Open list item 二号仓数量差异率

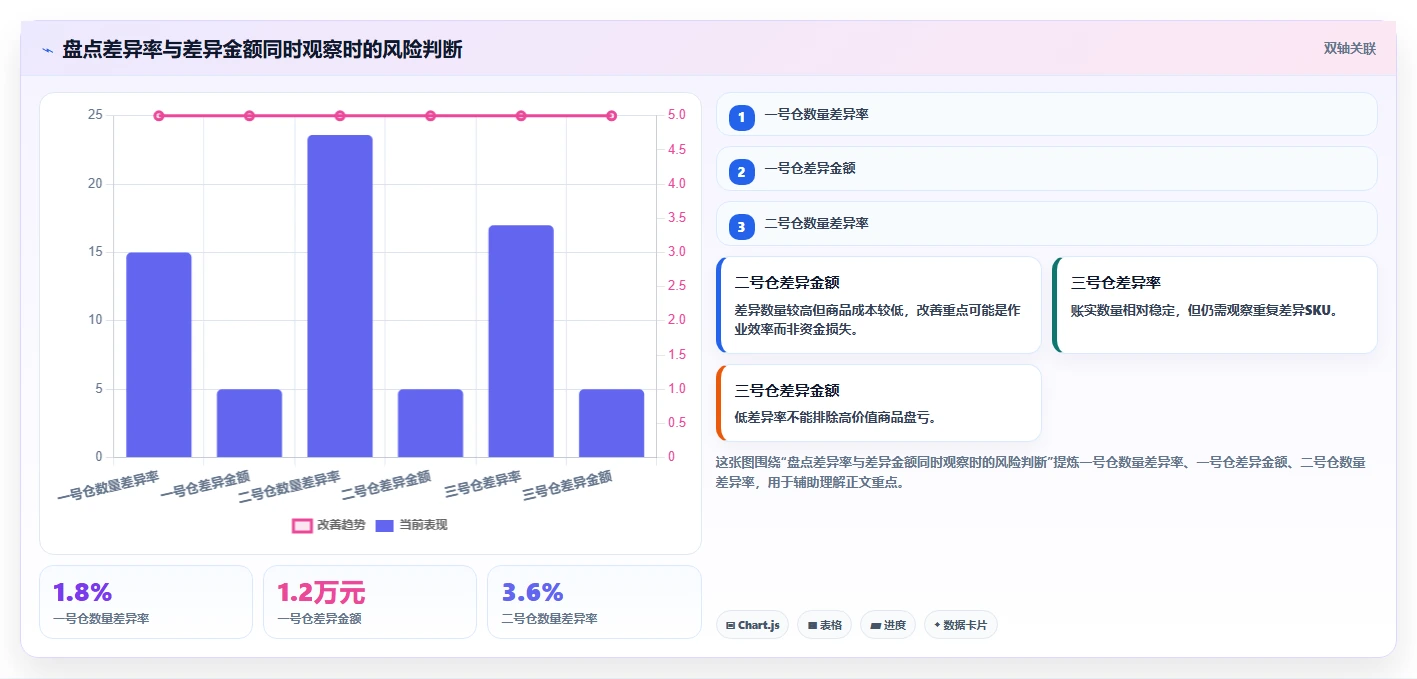point(1047,224)
